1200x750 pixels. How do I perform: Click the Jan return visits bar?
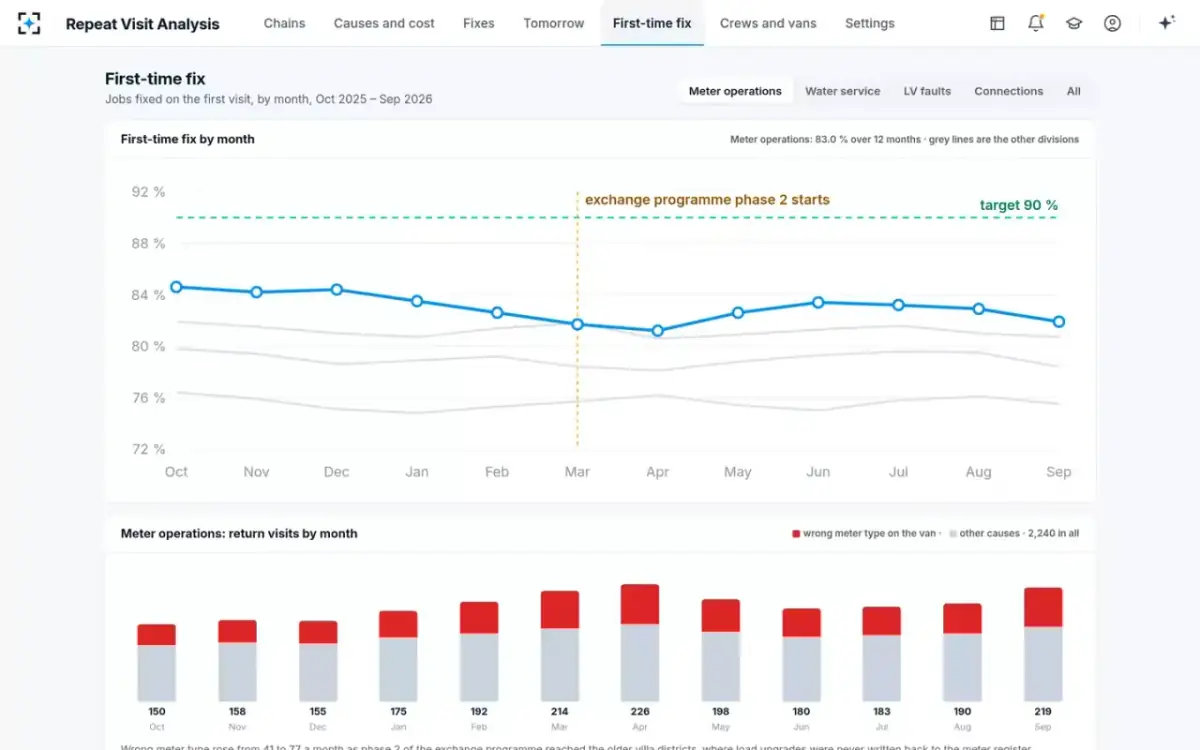click(x=398, y=656)
